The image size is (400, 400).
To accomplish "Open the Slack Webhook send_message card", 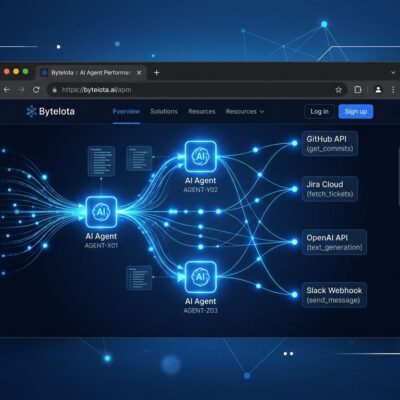I will pos(334,295).
